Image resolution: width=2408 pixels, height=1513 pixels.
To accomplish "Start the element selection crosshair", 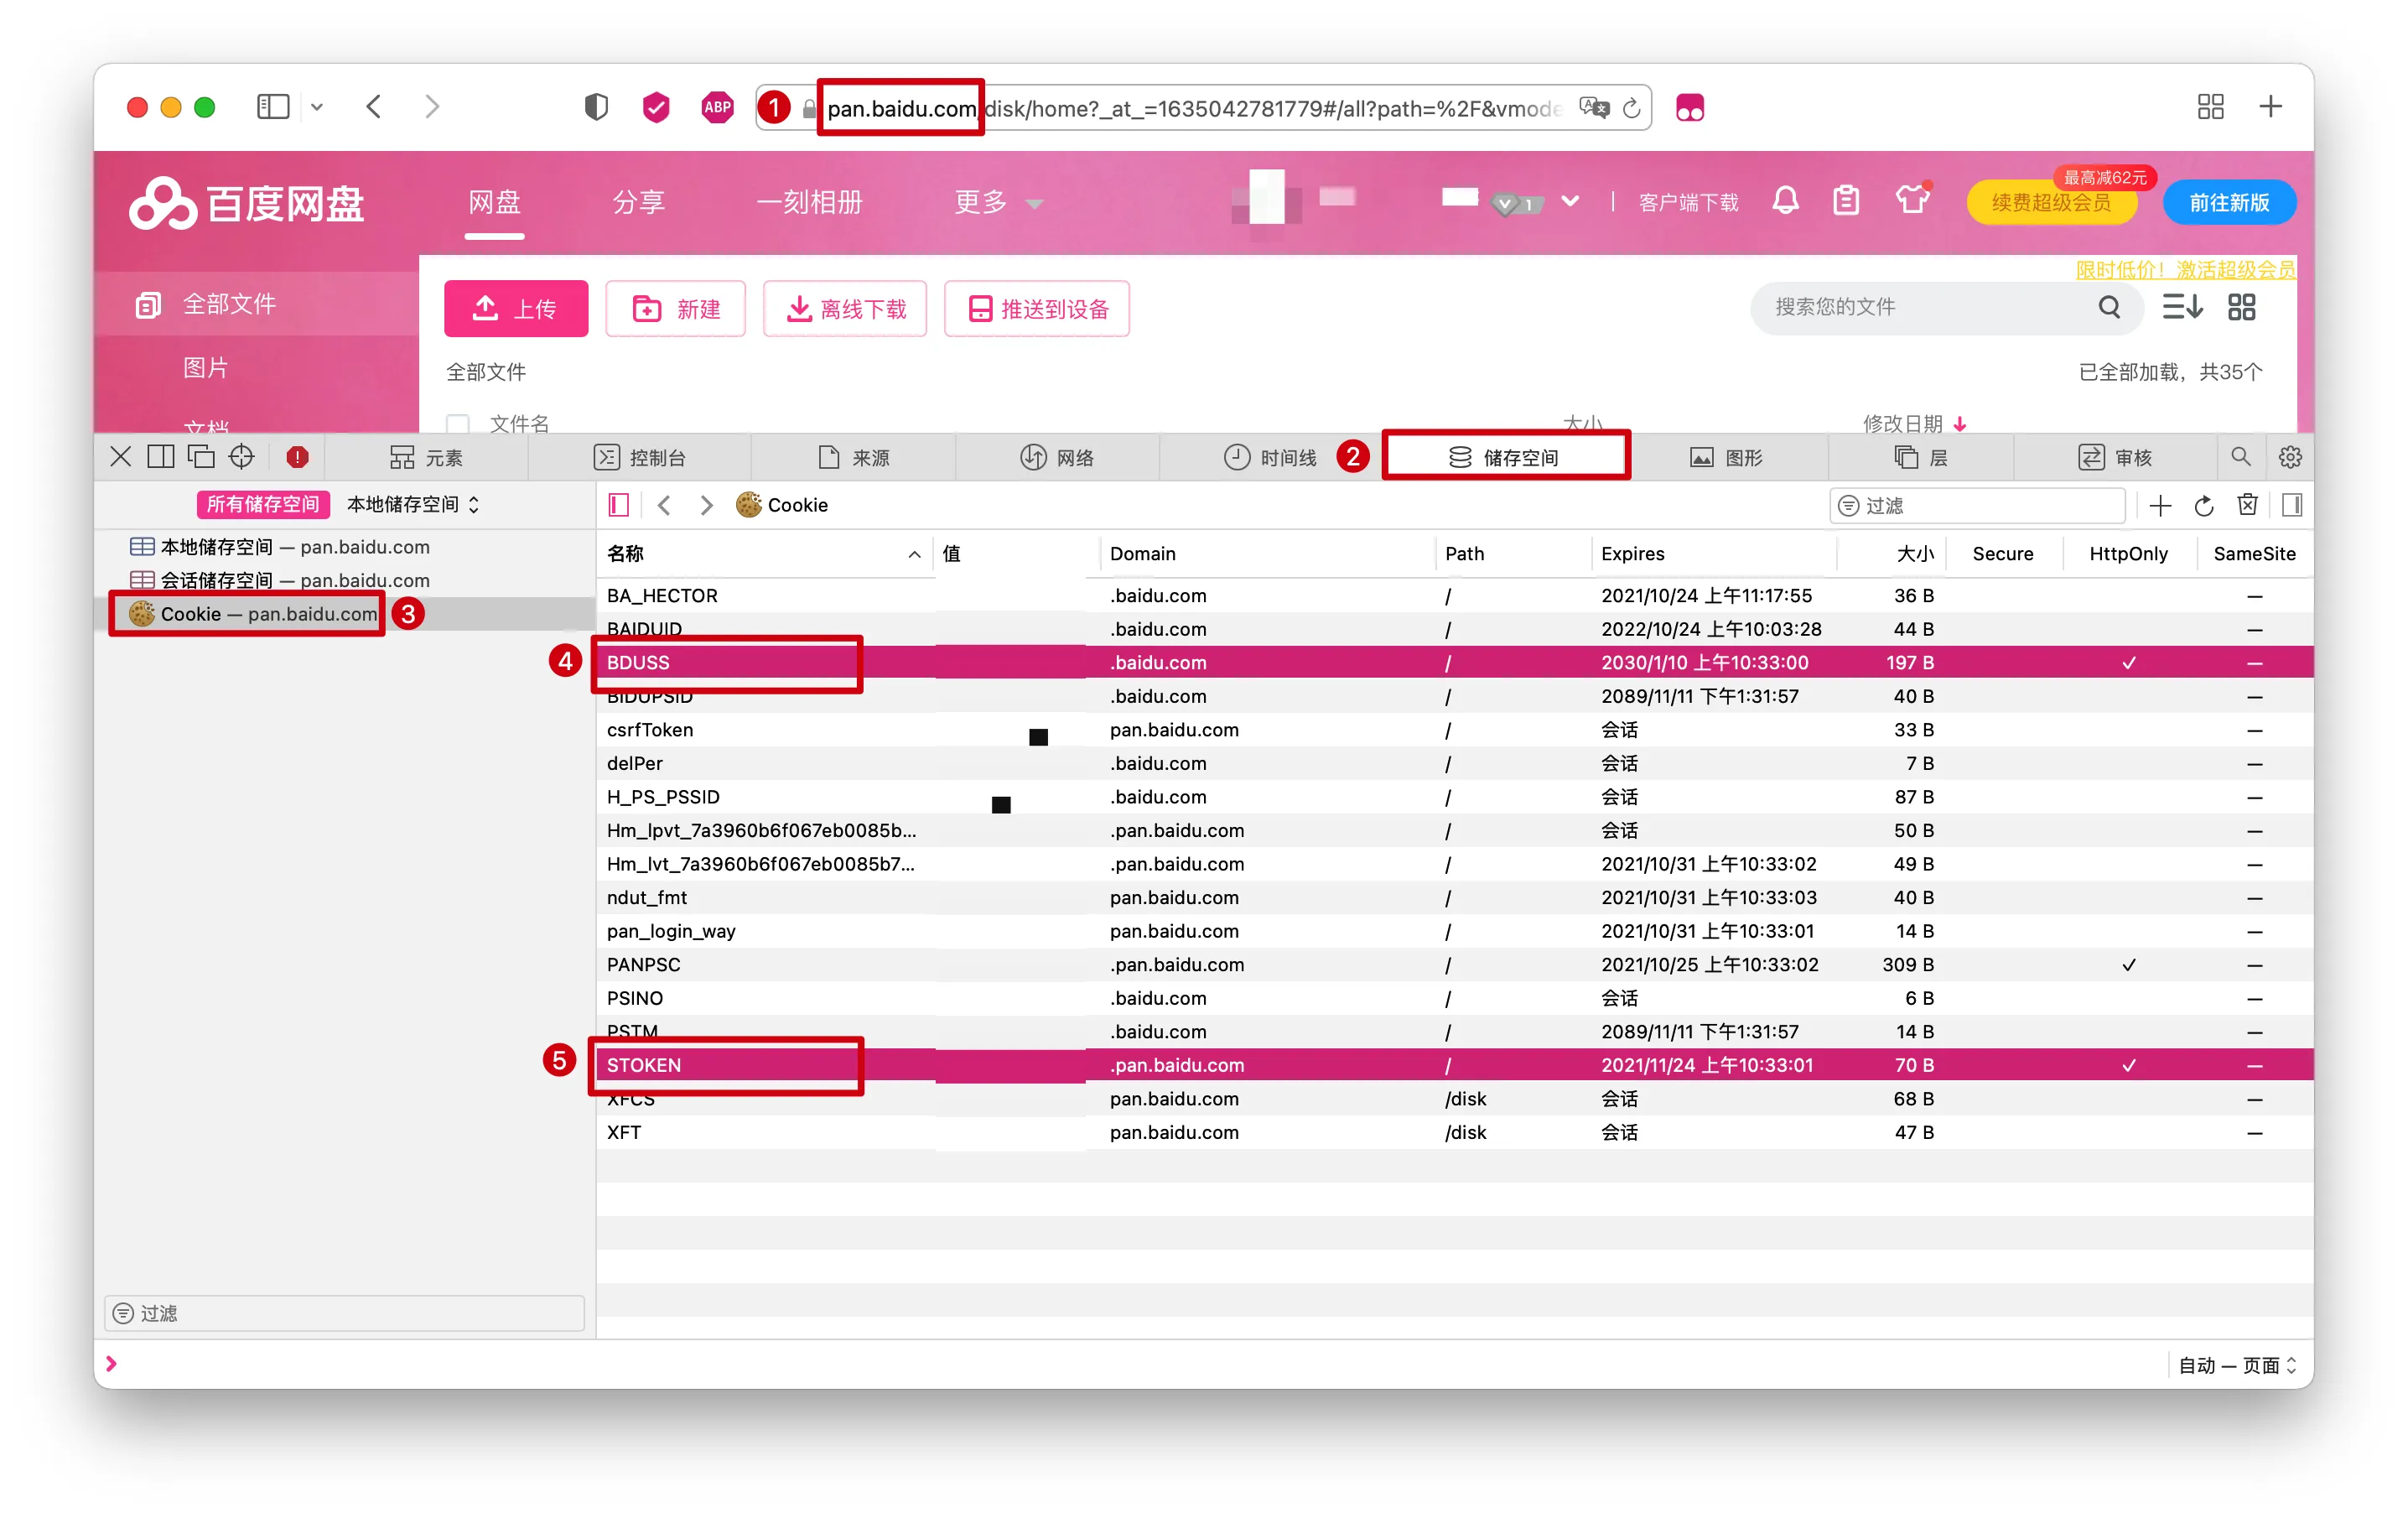I will tap(242, 457).
